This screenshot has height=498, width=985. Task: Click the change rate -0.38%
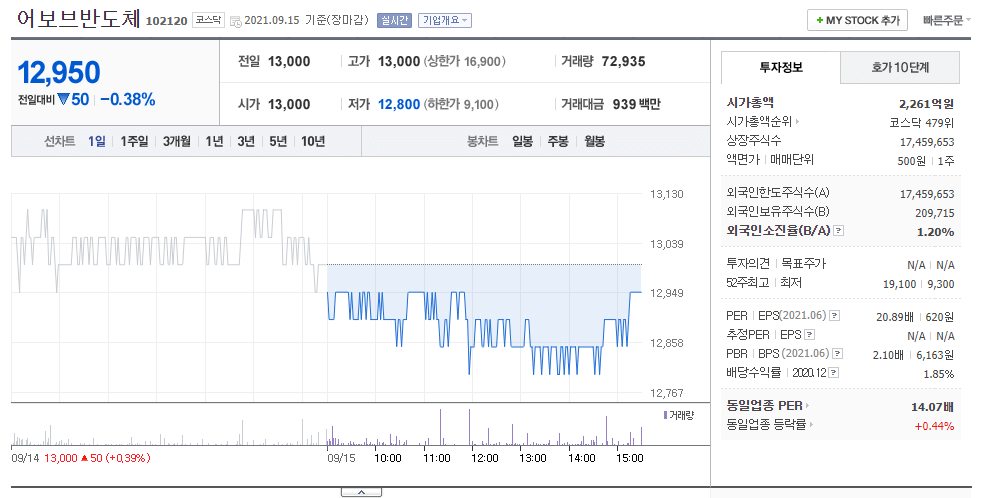pos(128,99)
